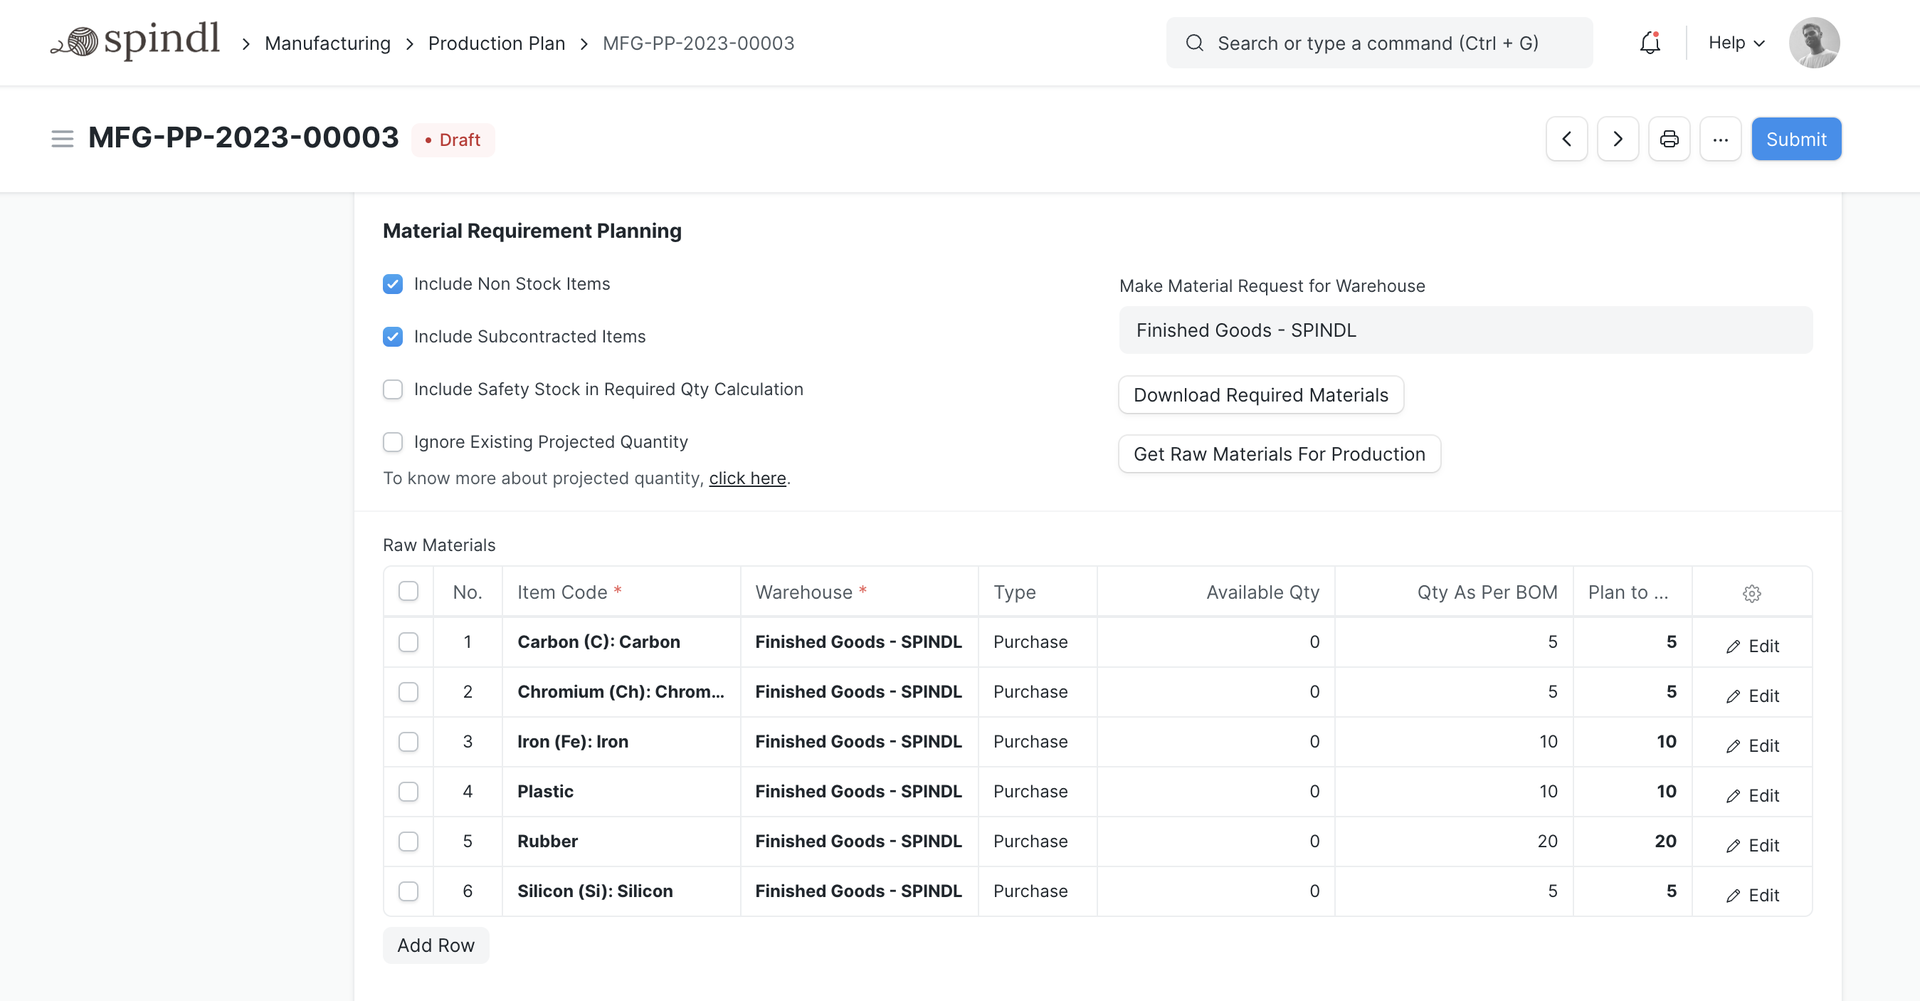Image resolution: width=1920 pixels, height=1001 pixels.
Task: Open the Help dropdown
Action: point(1735,42)
